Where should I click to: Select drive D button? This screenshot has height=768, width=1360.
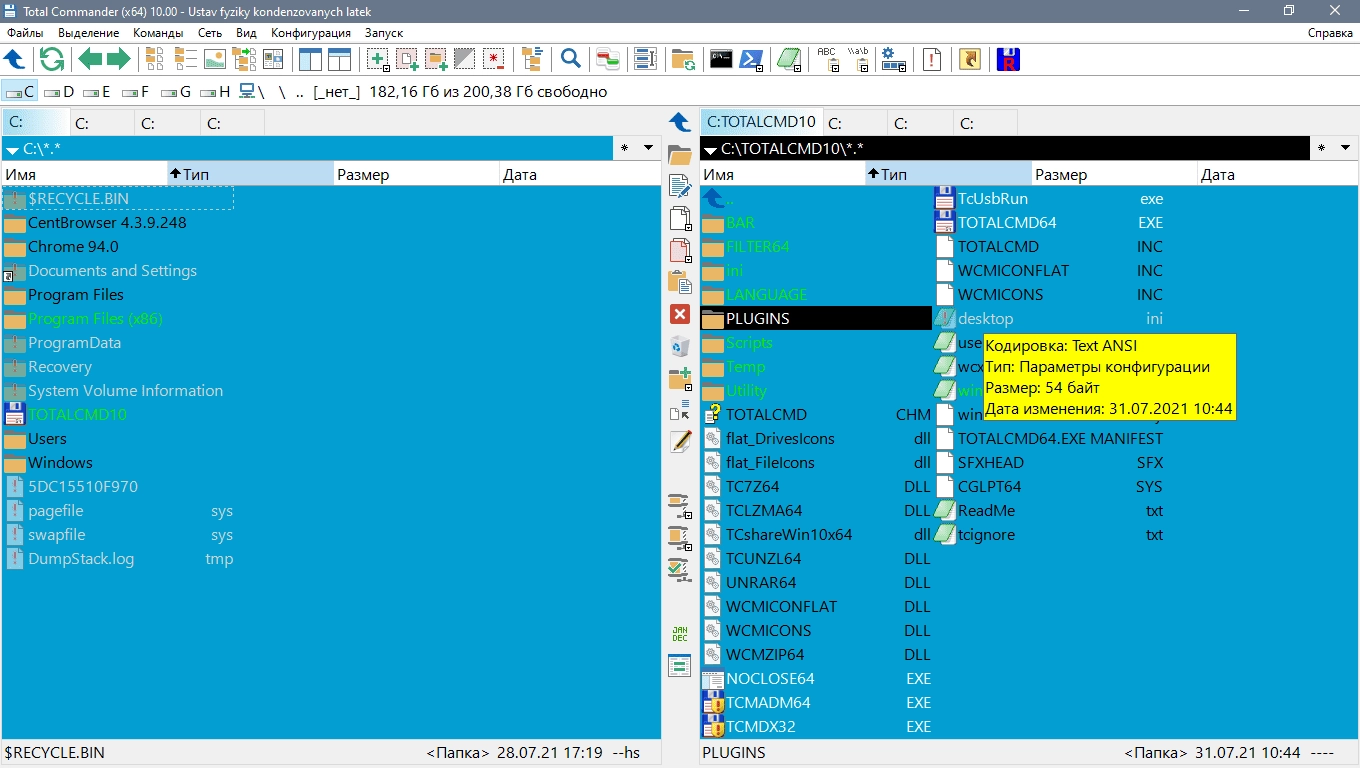pyautogui.click(x=60, y=92)
